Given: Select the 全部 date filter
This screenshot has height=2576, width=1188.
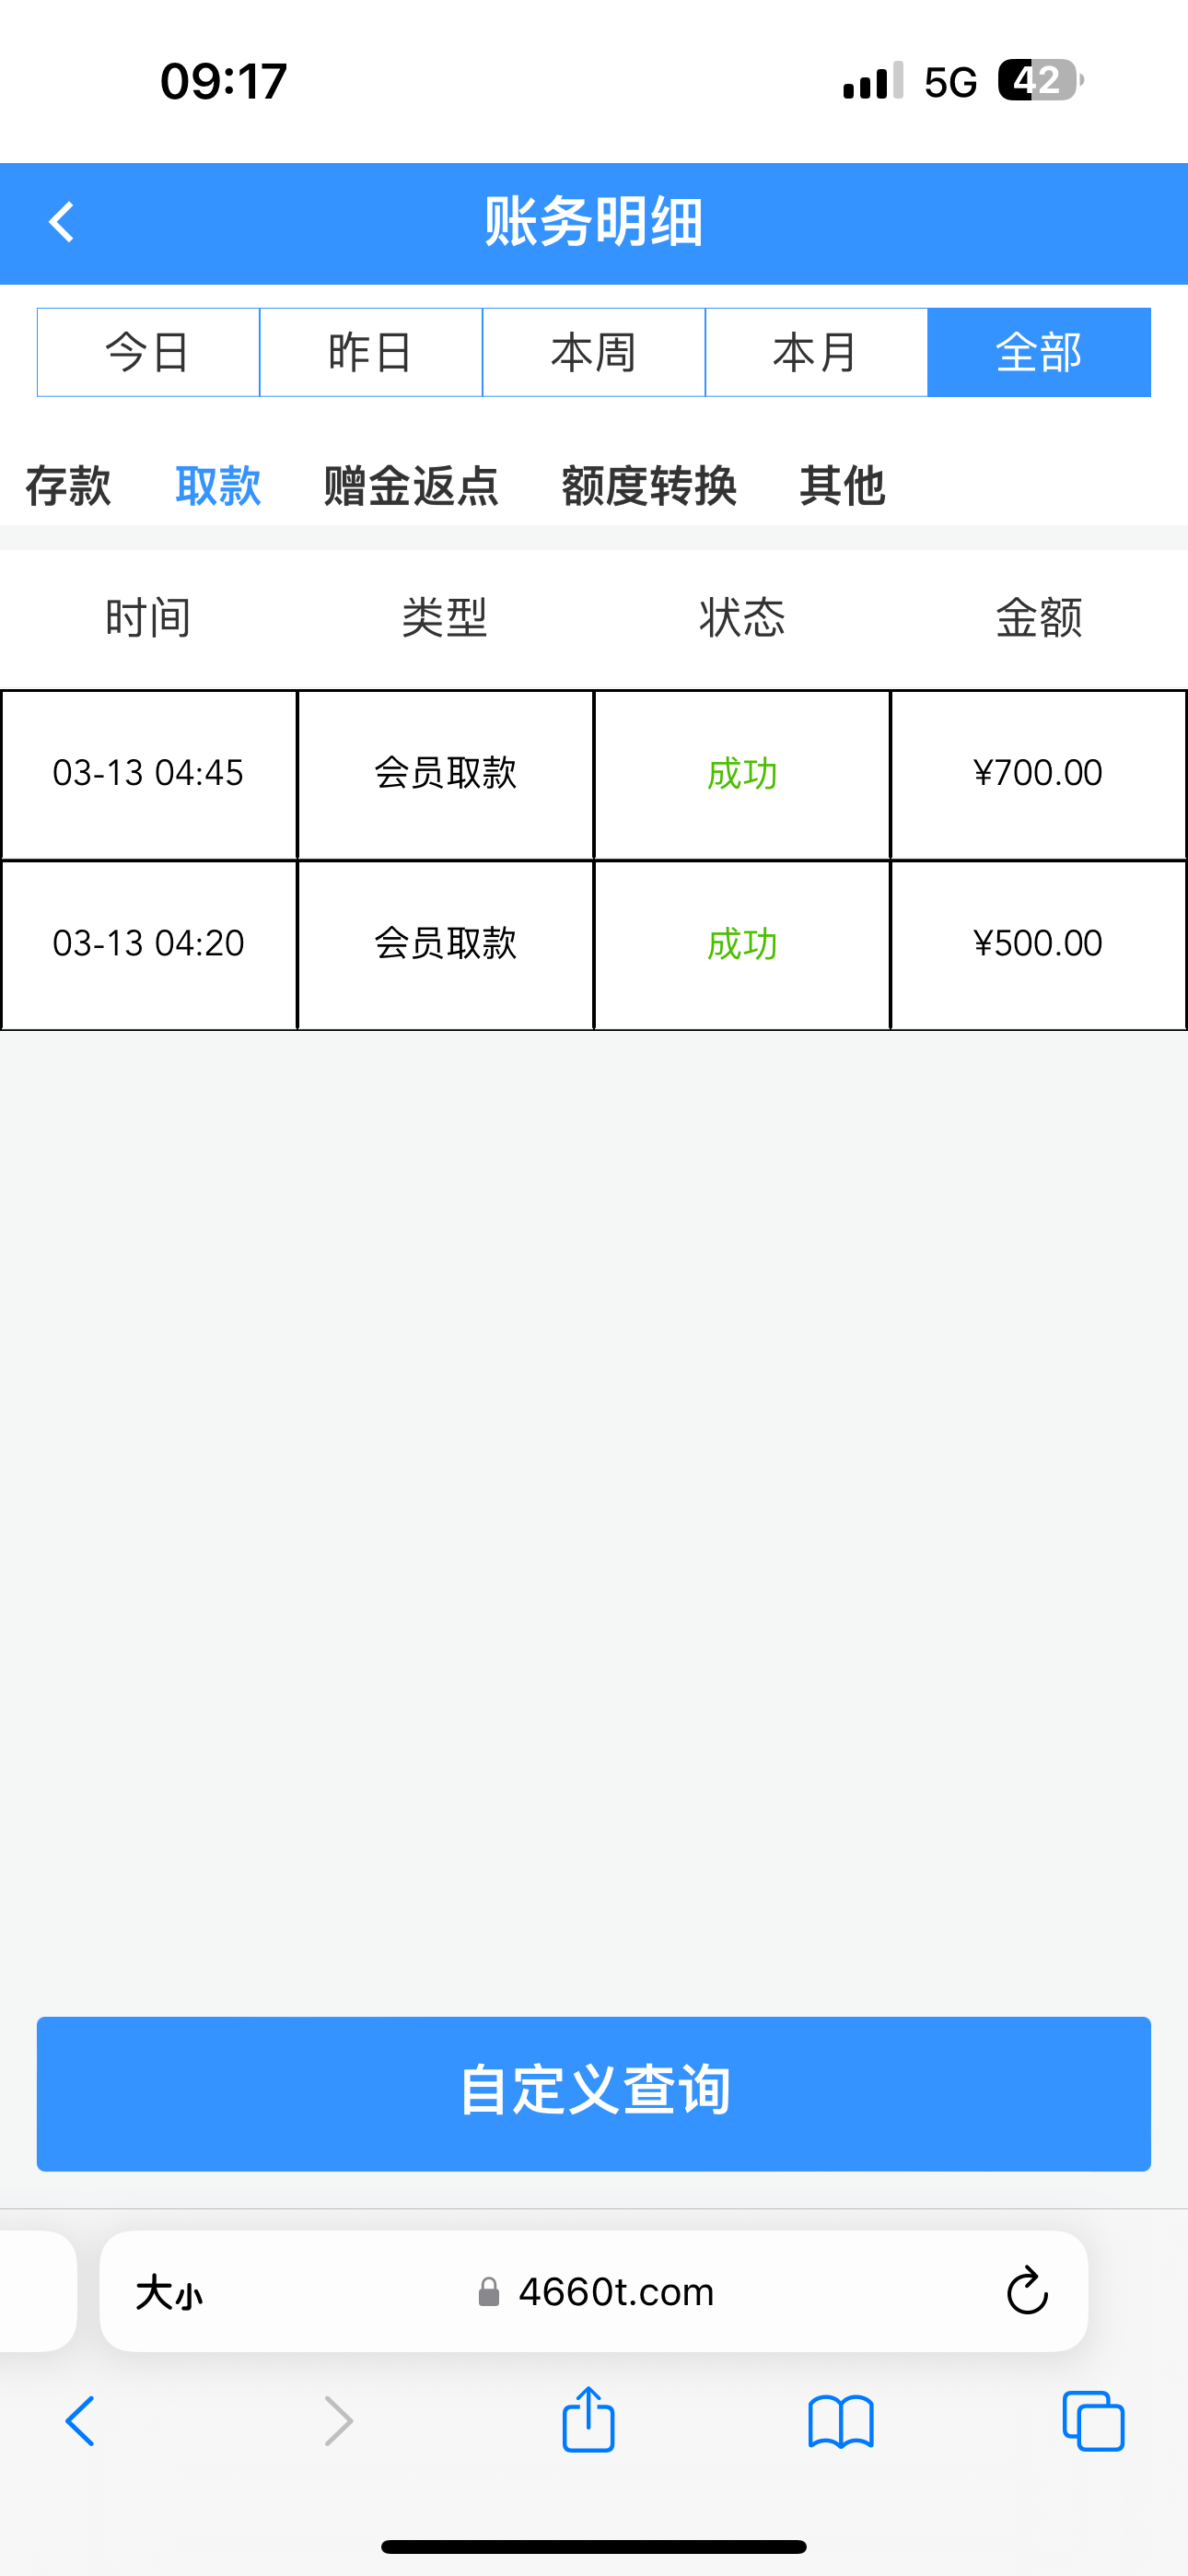Looking at the screenshot, I should coord(1039,353).
